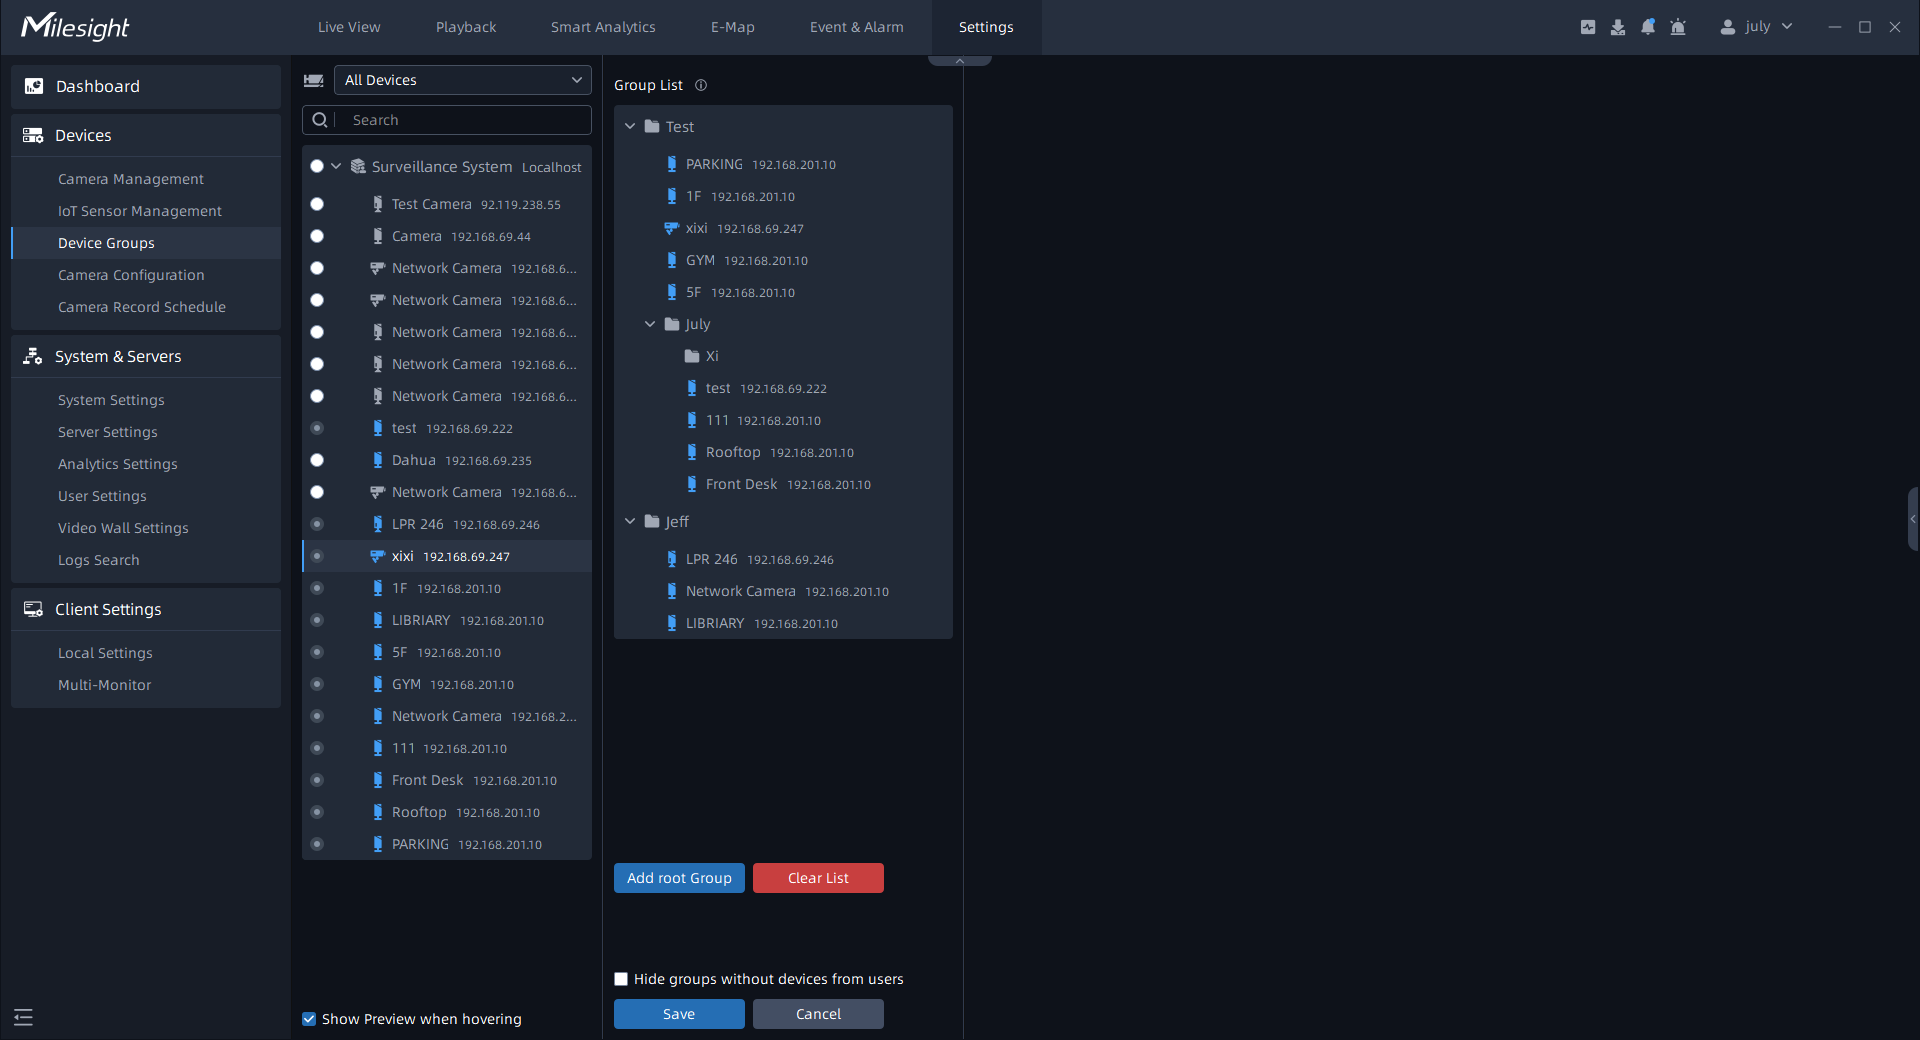Collapse the top navigation bar arrow

tap(960, 61)
